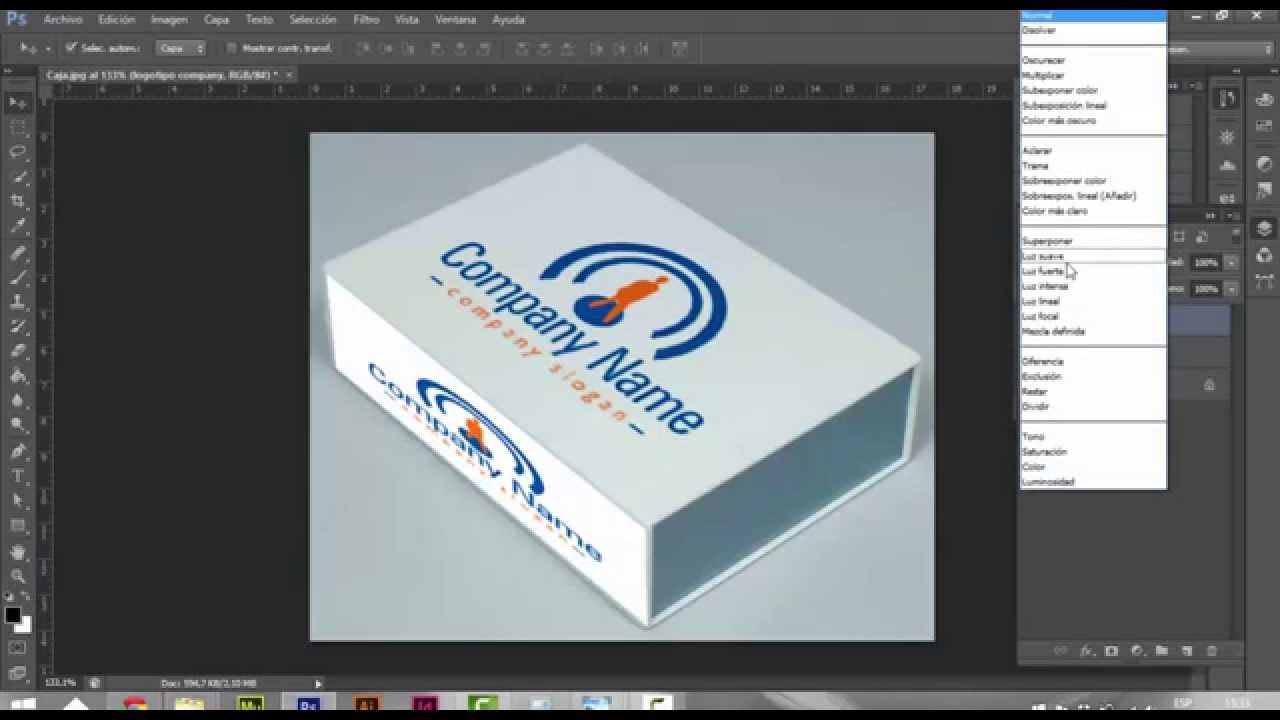Open the Imagen menu
This screenshot has width=1280, height=720.
(x=169, y=19)
